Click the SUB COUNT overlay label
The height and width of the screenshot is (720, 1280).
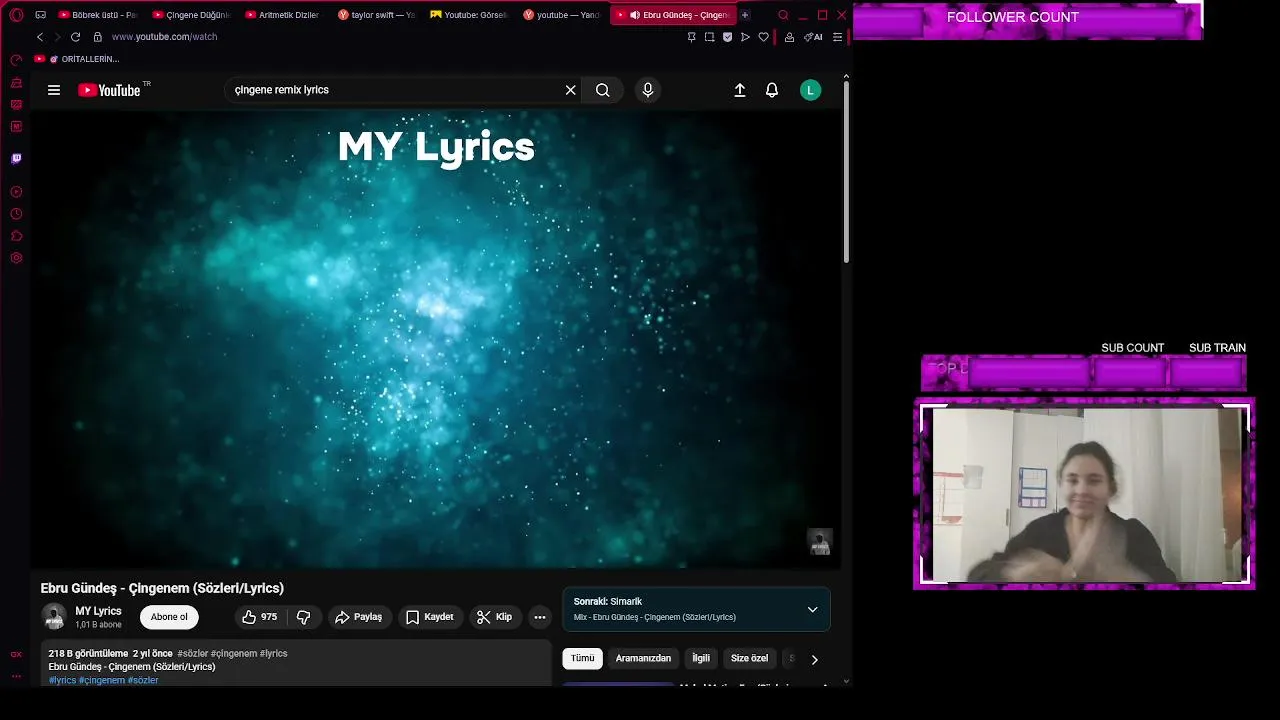click(x=1133, y=348)
